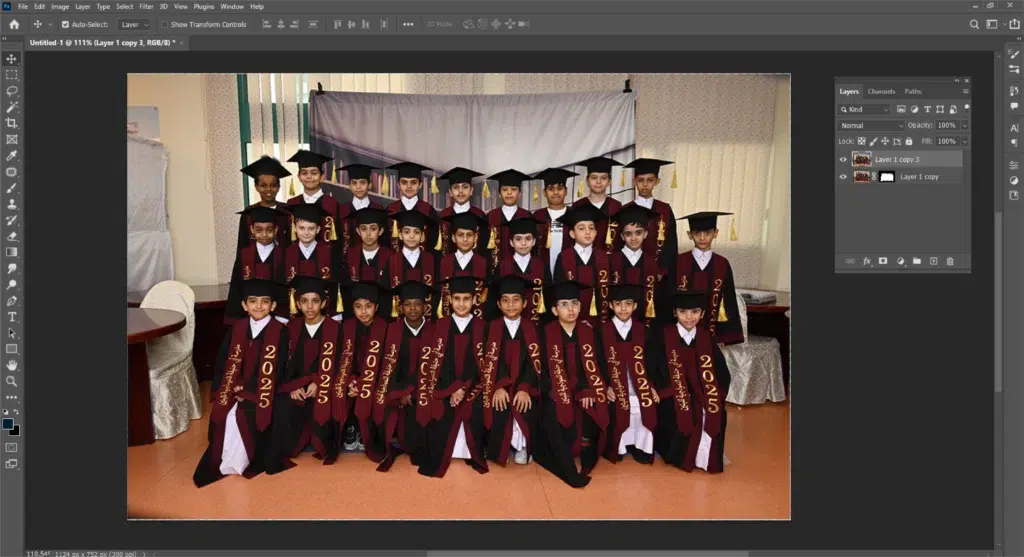Select the Magic Wand tool

click(12, 107)
